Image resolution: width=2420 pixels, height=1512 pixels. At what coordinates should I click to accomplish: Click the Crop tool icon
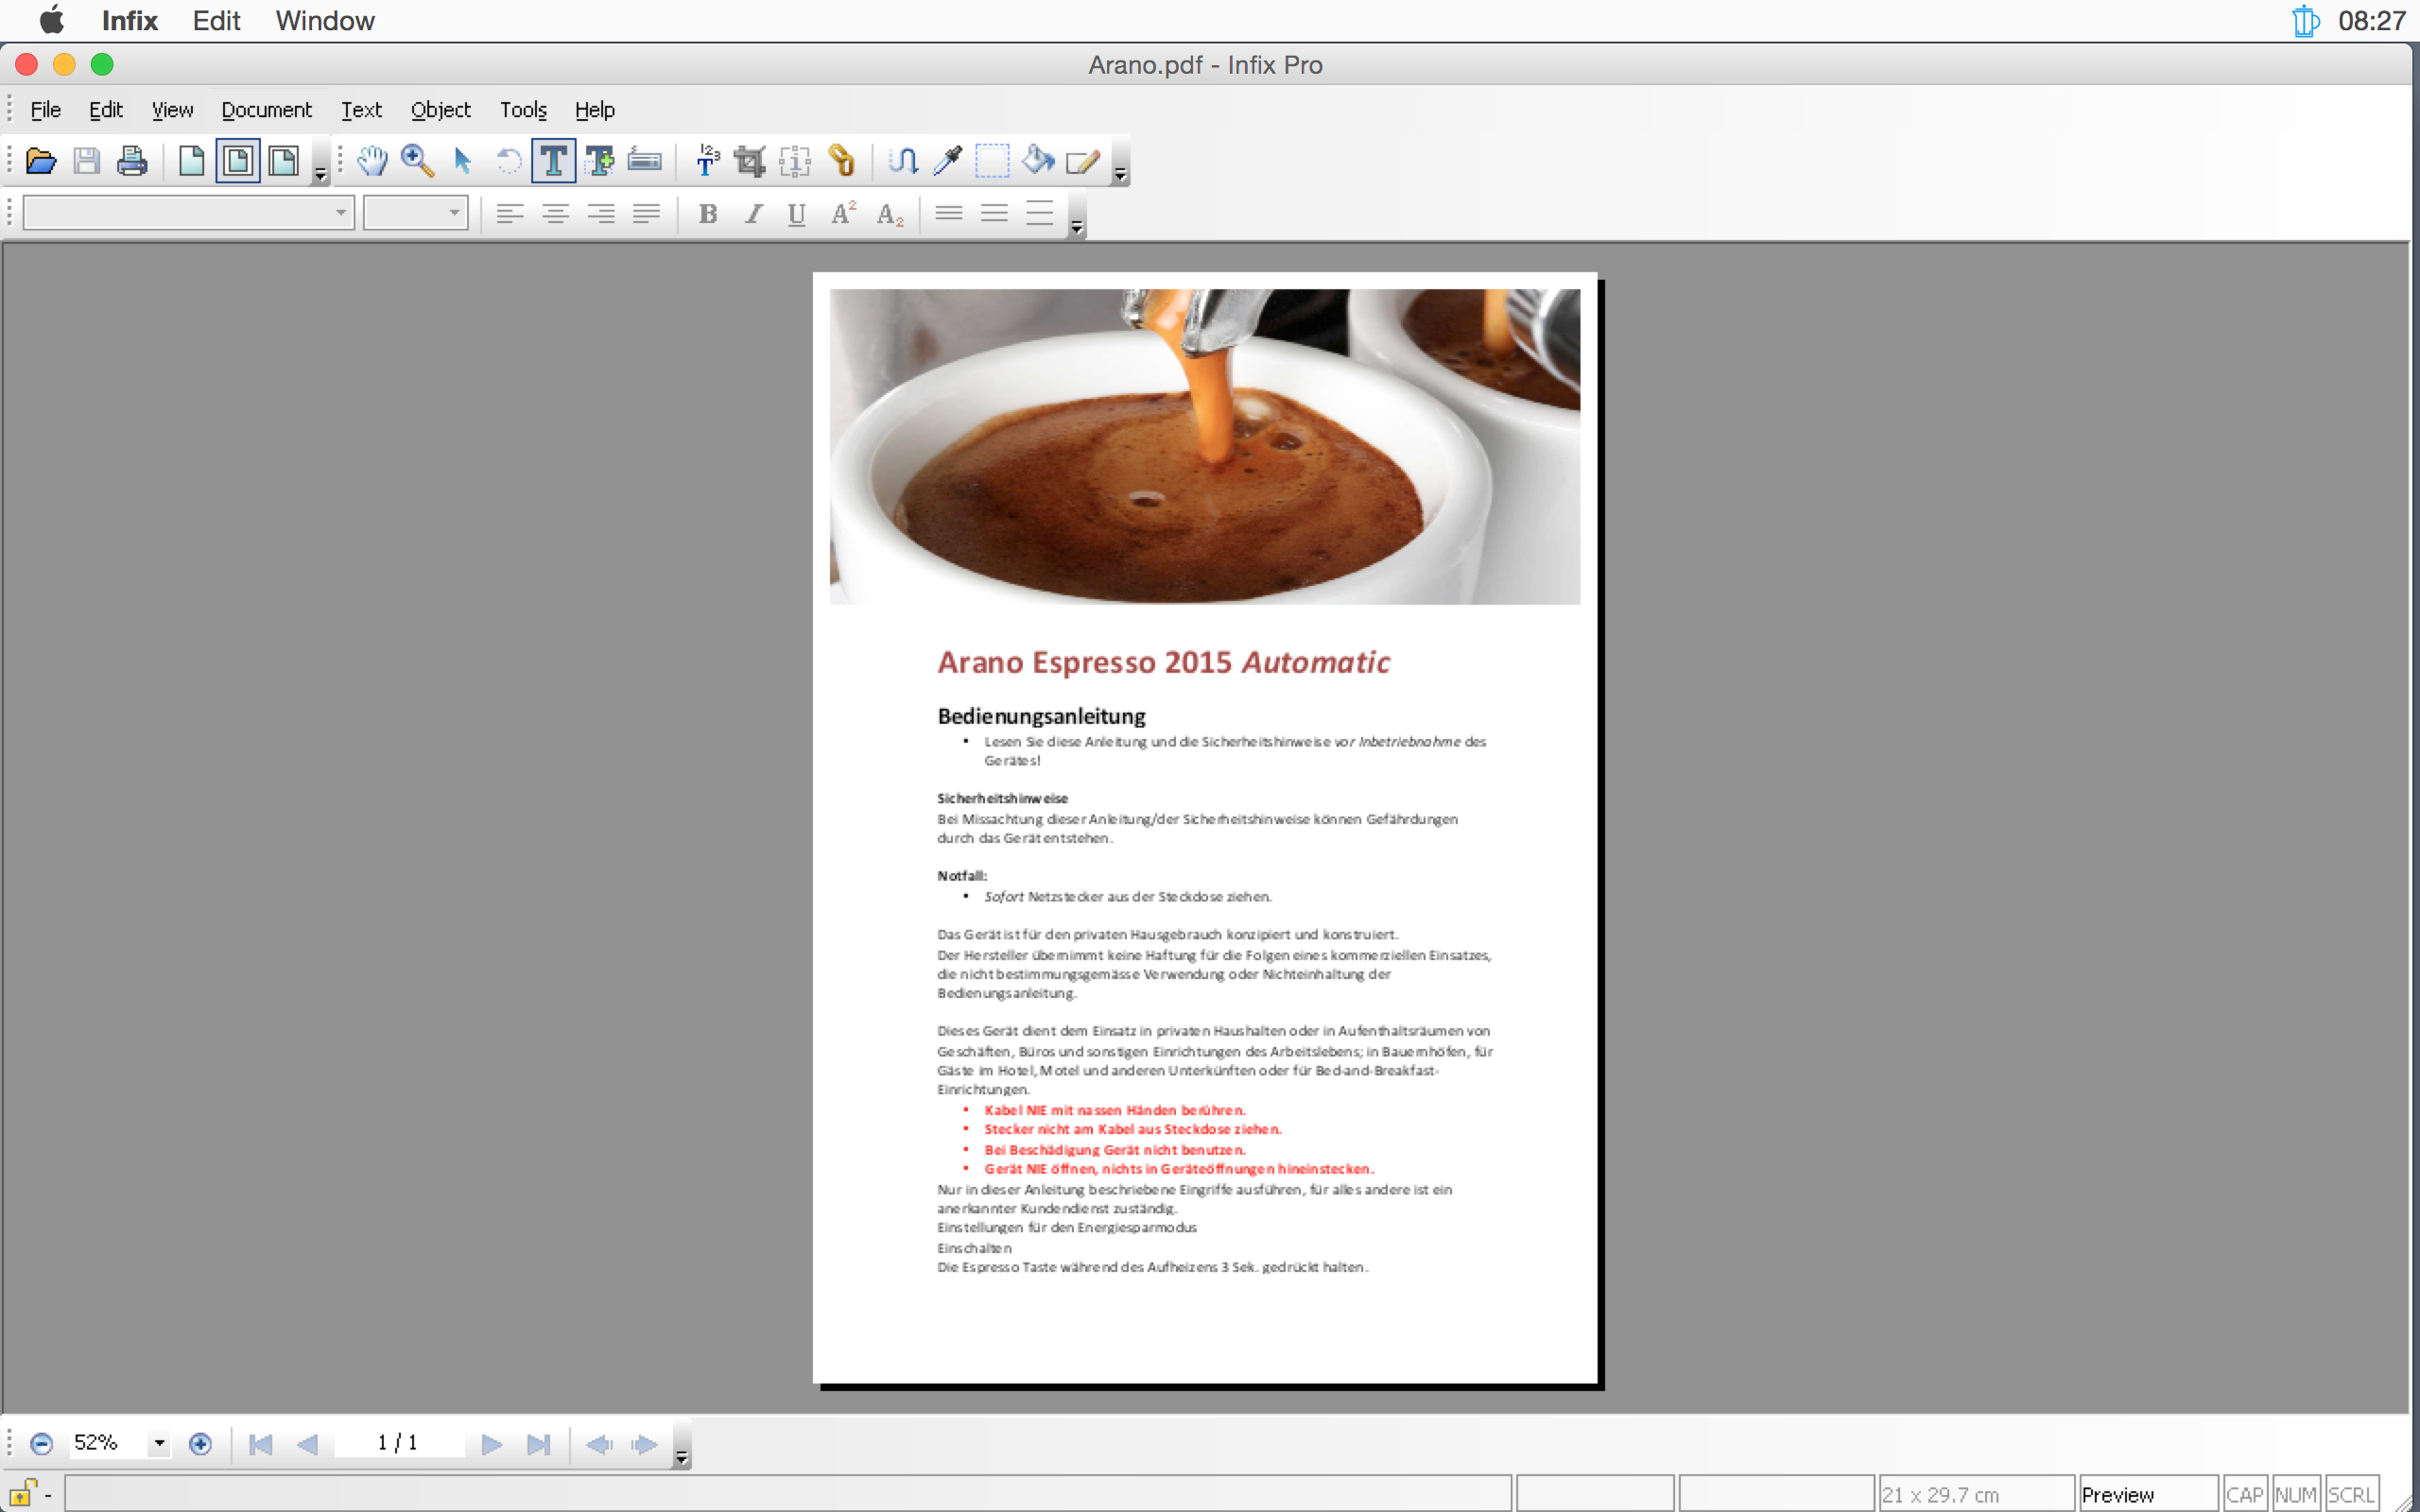[749, 161]
